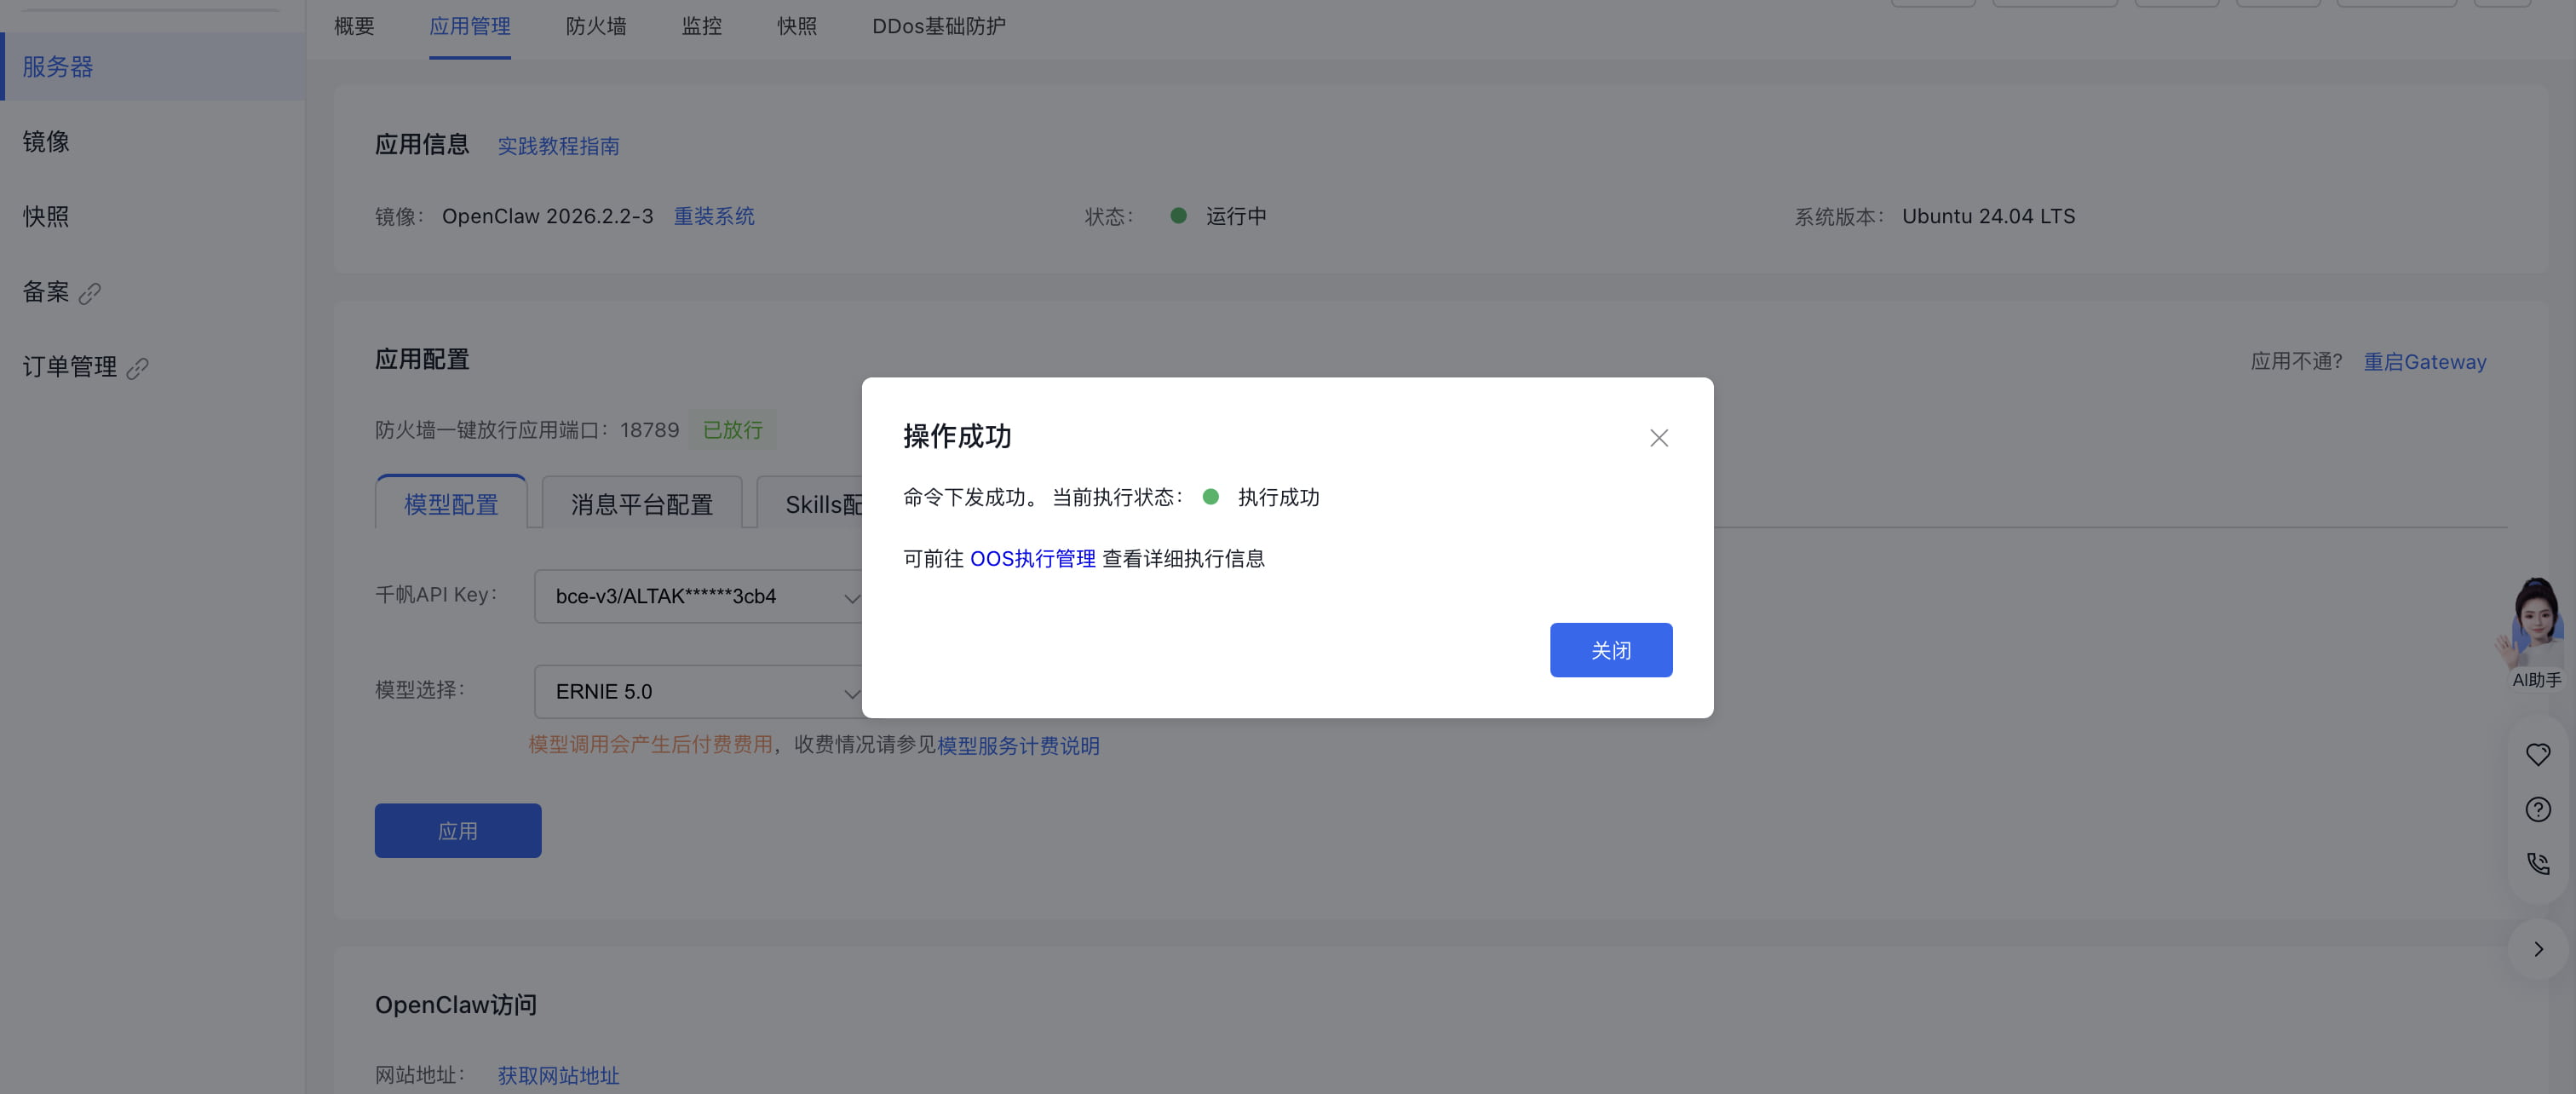Image resolution: width=2576 pixels, height=1094 pixels.
Task: Switch to the 防火墙 tab
Action: tap(596, 26)
